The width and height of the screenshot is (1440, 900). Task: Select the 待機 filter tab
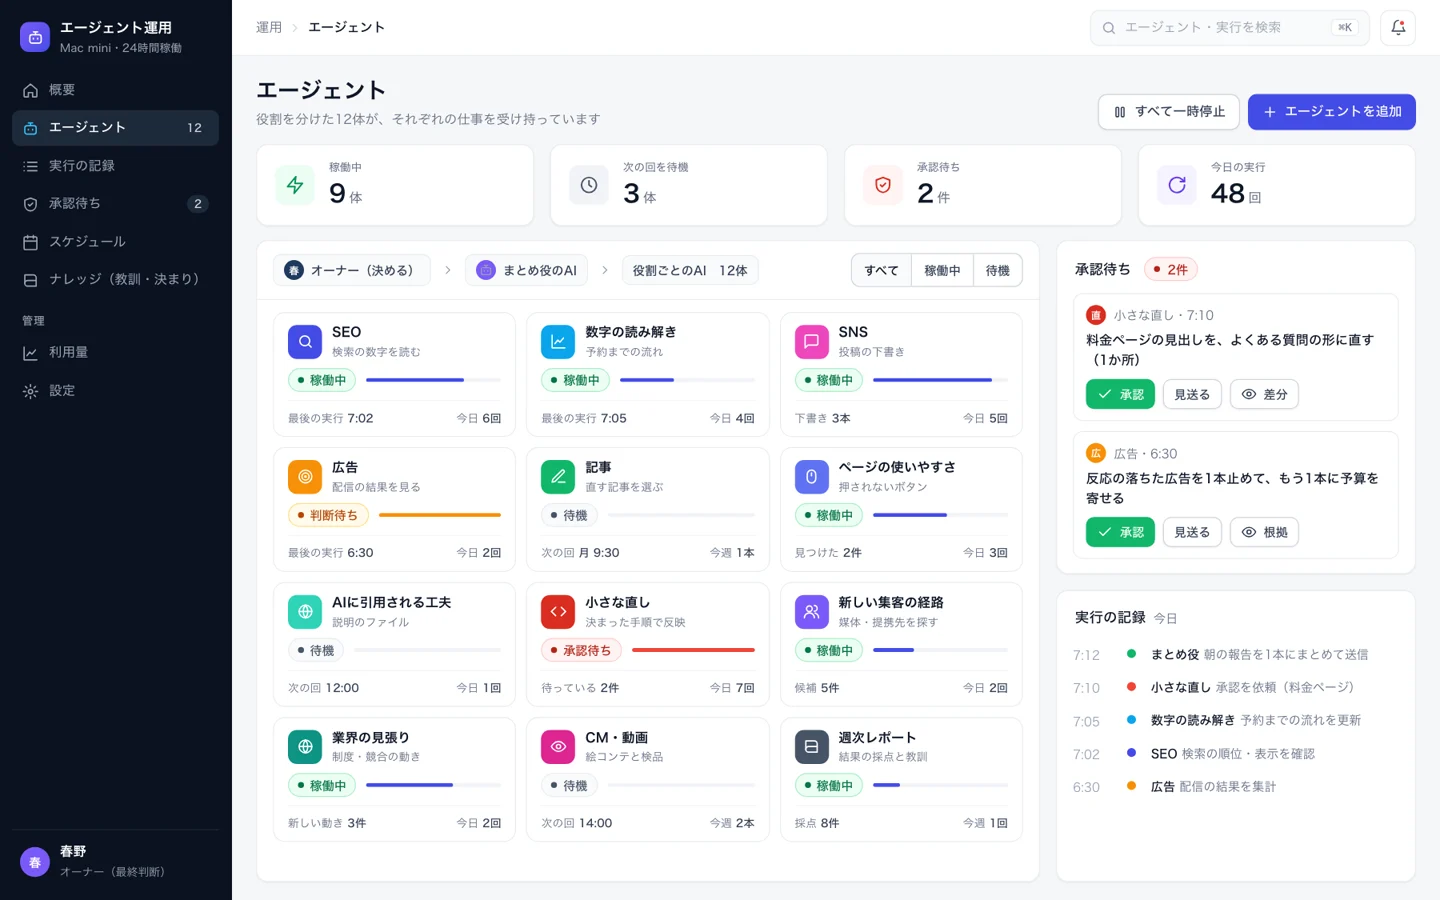(x=997, y=270)
